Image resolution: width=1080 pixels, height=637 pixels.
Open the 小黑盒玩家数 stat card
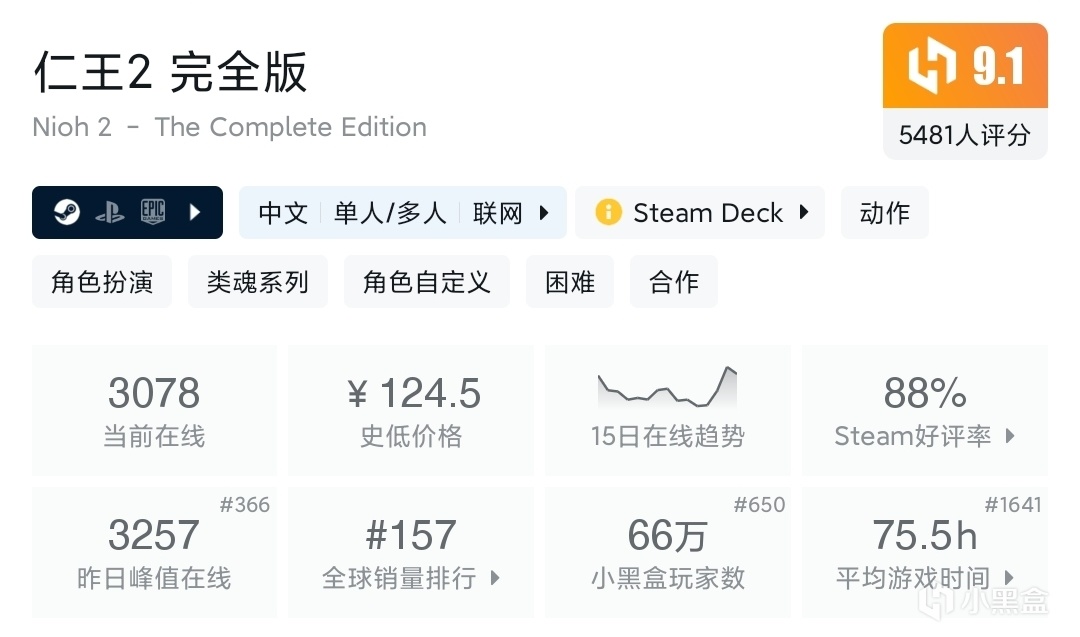[667, 552]
